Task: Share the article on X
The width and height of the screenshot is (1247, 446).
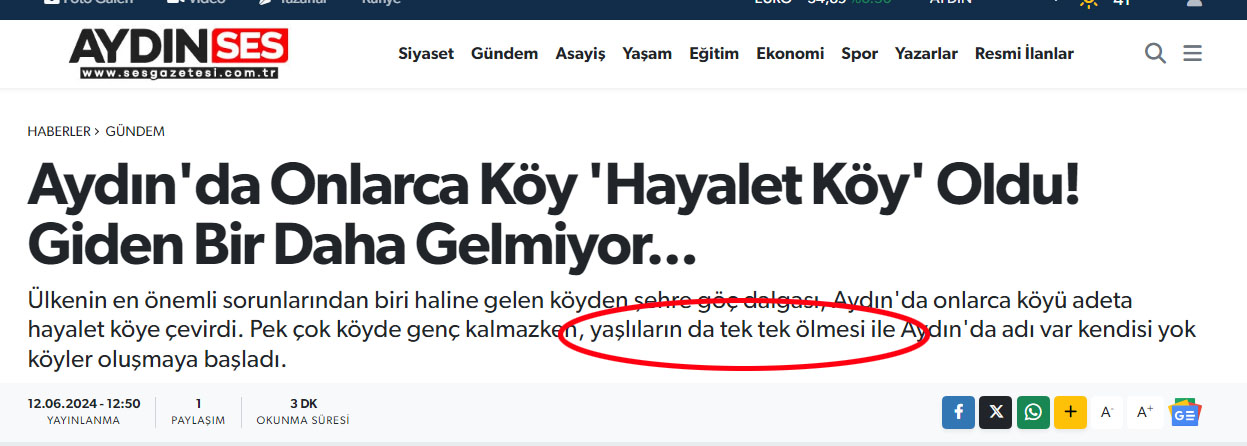Action: (995, 412)
